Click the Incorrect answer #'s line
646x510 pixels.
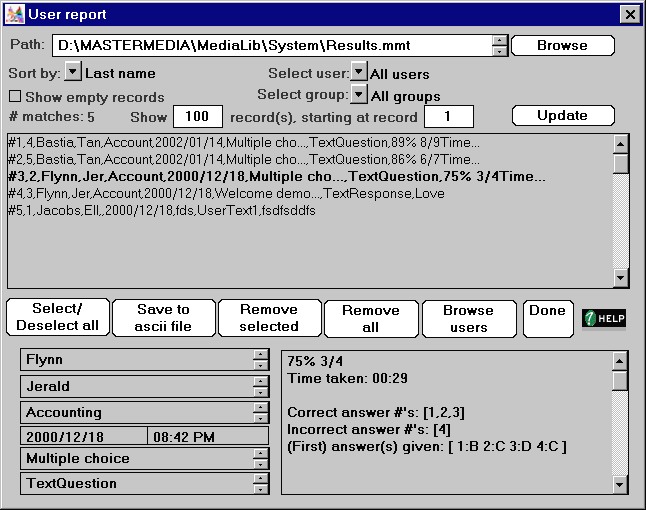tap(369, 430)
